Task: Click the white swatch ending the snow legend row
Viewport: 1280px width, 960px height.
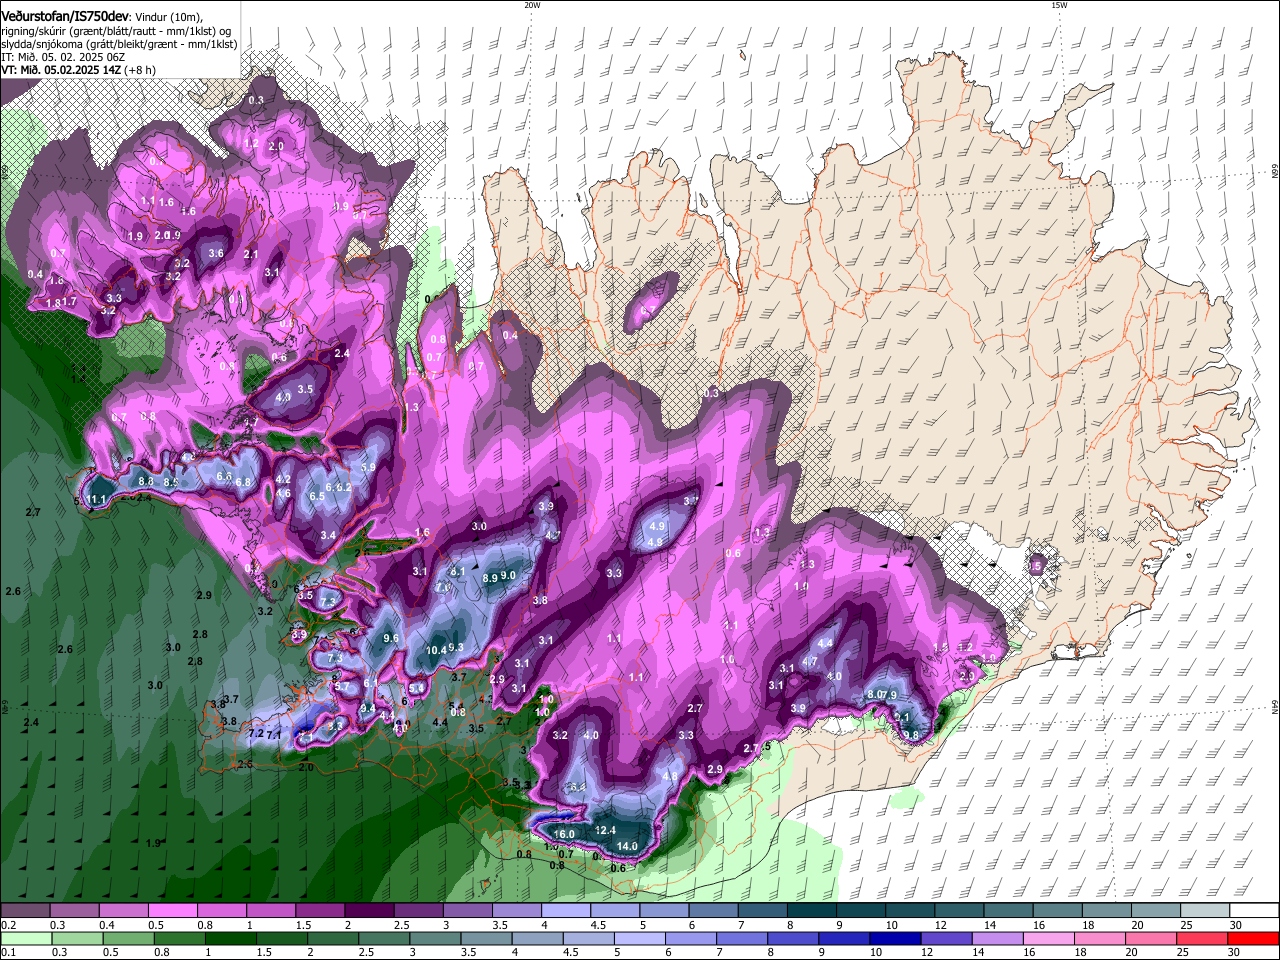Action: click(1254, 911)
